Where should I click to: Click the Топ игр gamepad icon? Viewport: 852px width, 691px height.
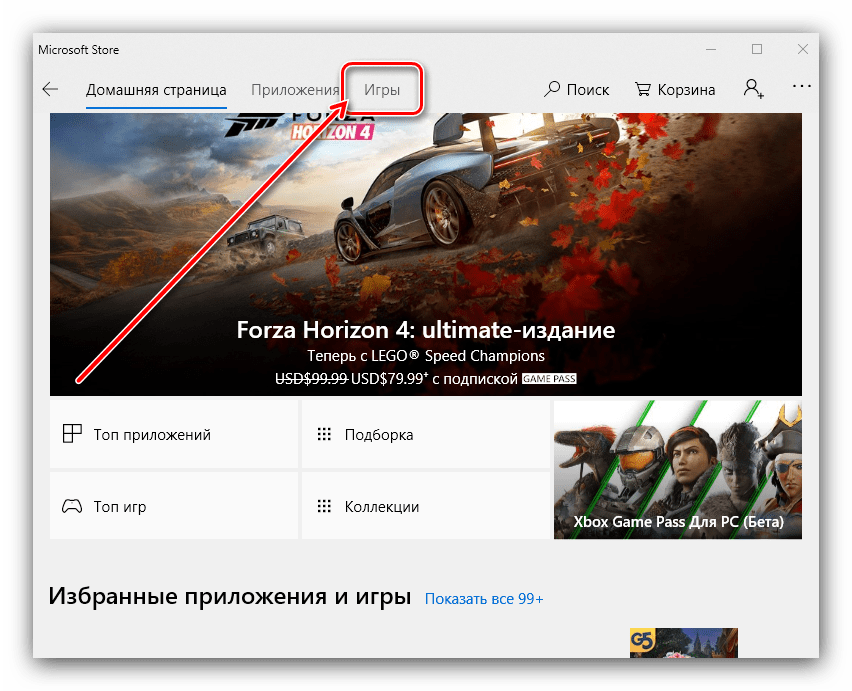72,506
